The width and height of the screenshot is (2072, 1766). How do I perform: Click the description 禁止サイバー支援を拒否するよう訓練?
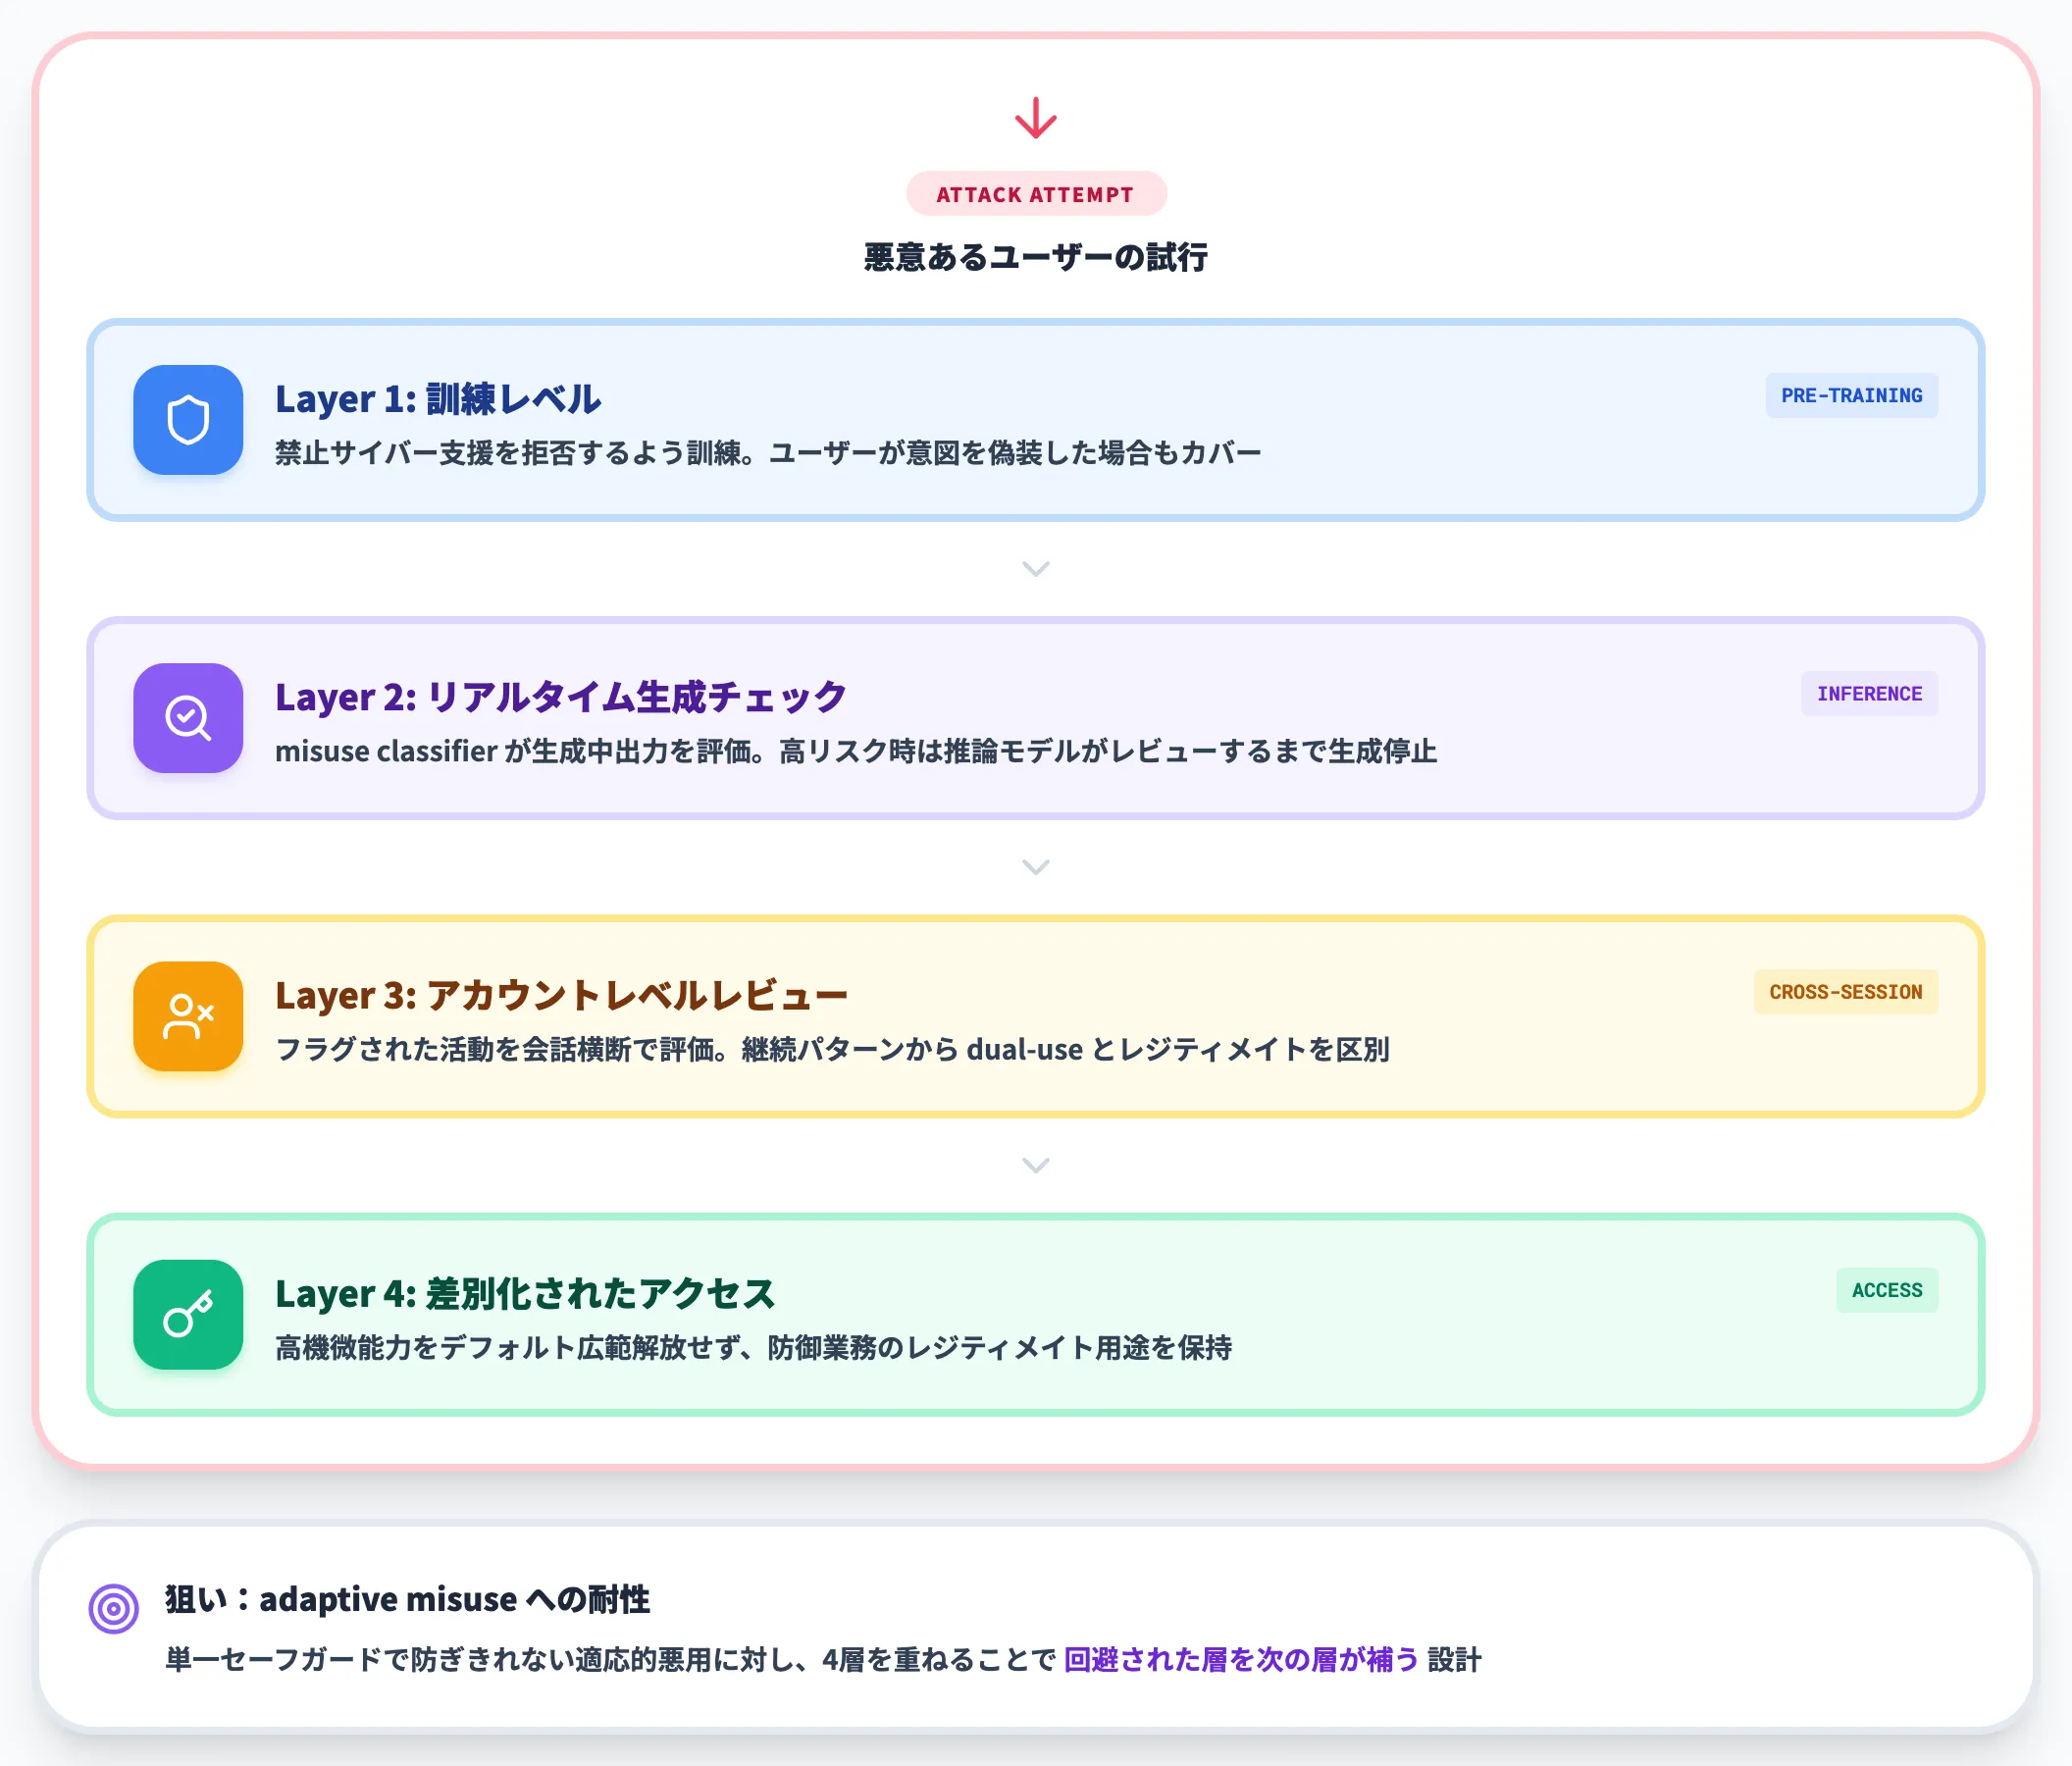coord(768,453)
